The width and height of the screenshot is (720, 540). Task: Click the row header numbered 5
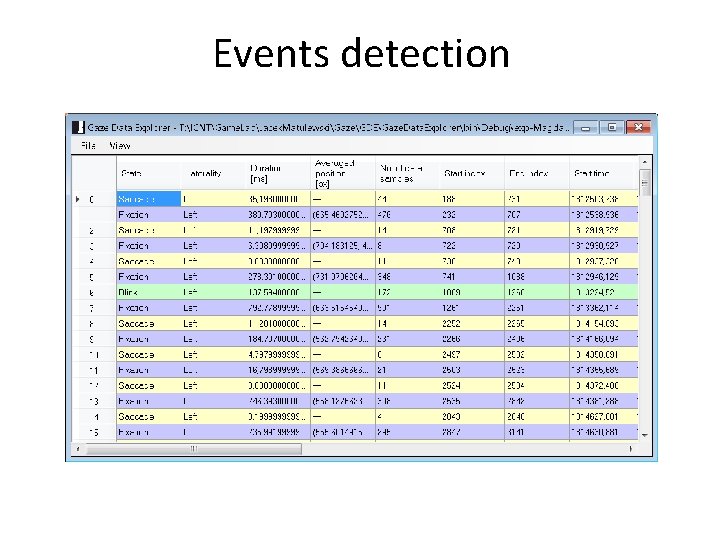(x=94, y=276)
